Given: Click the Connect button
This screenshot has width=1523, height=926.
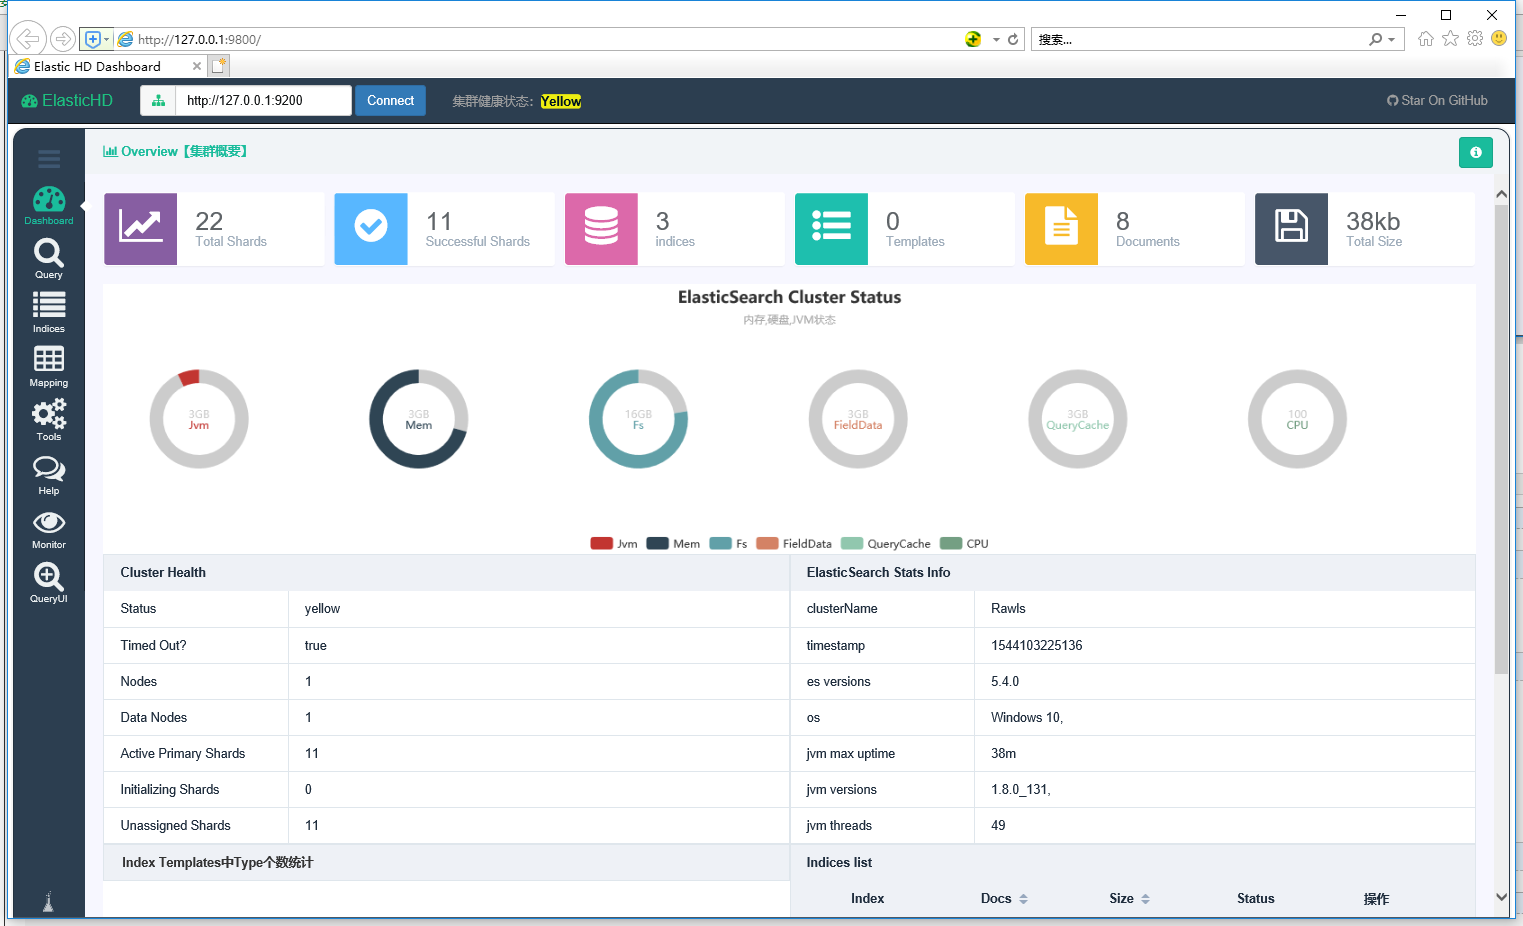Looking at the screenshot, I should tap(390, 100).
